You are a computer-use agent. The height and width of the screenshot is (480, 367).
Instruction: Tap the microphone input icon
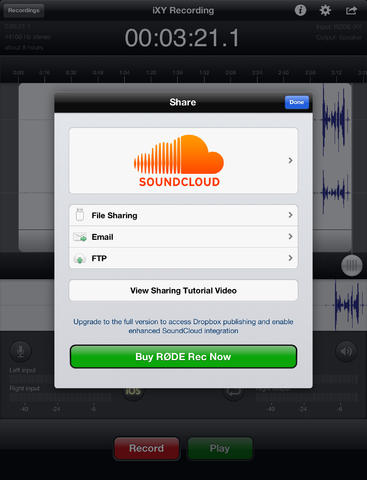[20, 351]
